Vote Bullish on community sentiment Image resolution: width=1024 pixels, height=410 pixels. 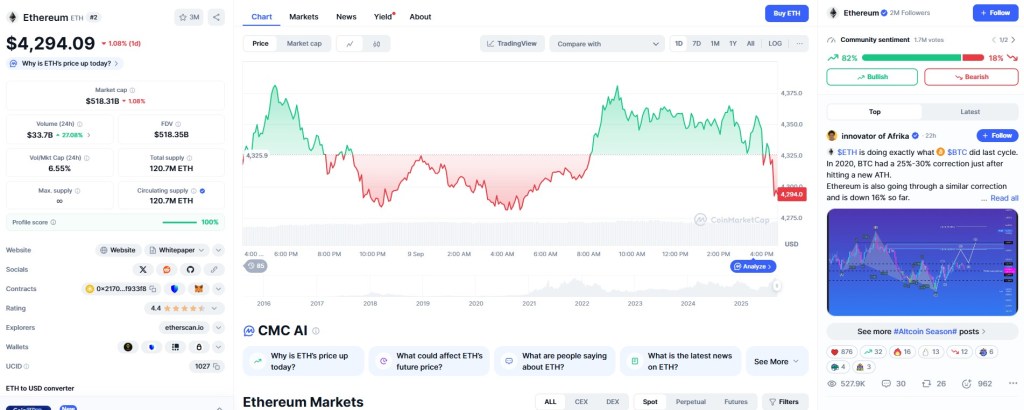tap(872, 77)
